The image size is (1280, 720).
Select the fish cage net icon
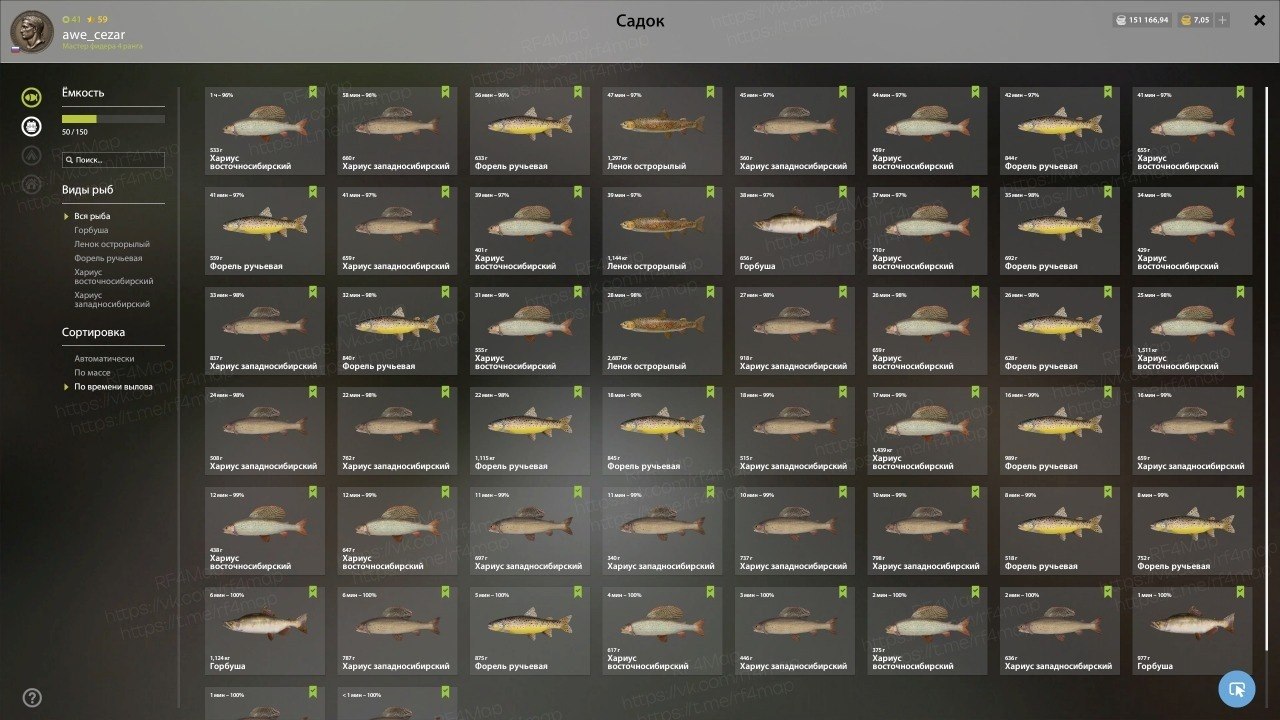32,126
